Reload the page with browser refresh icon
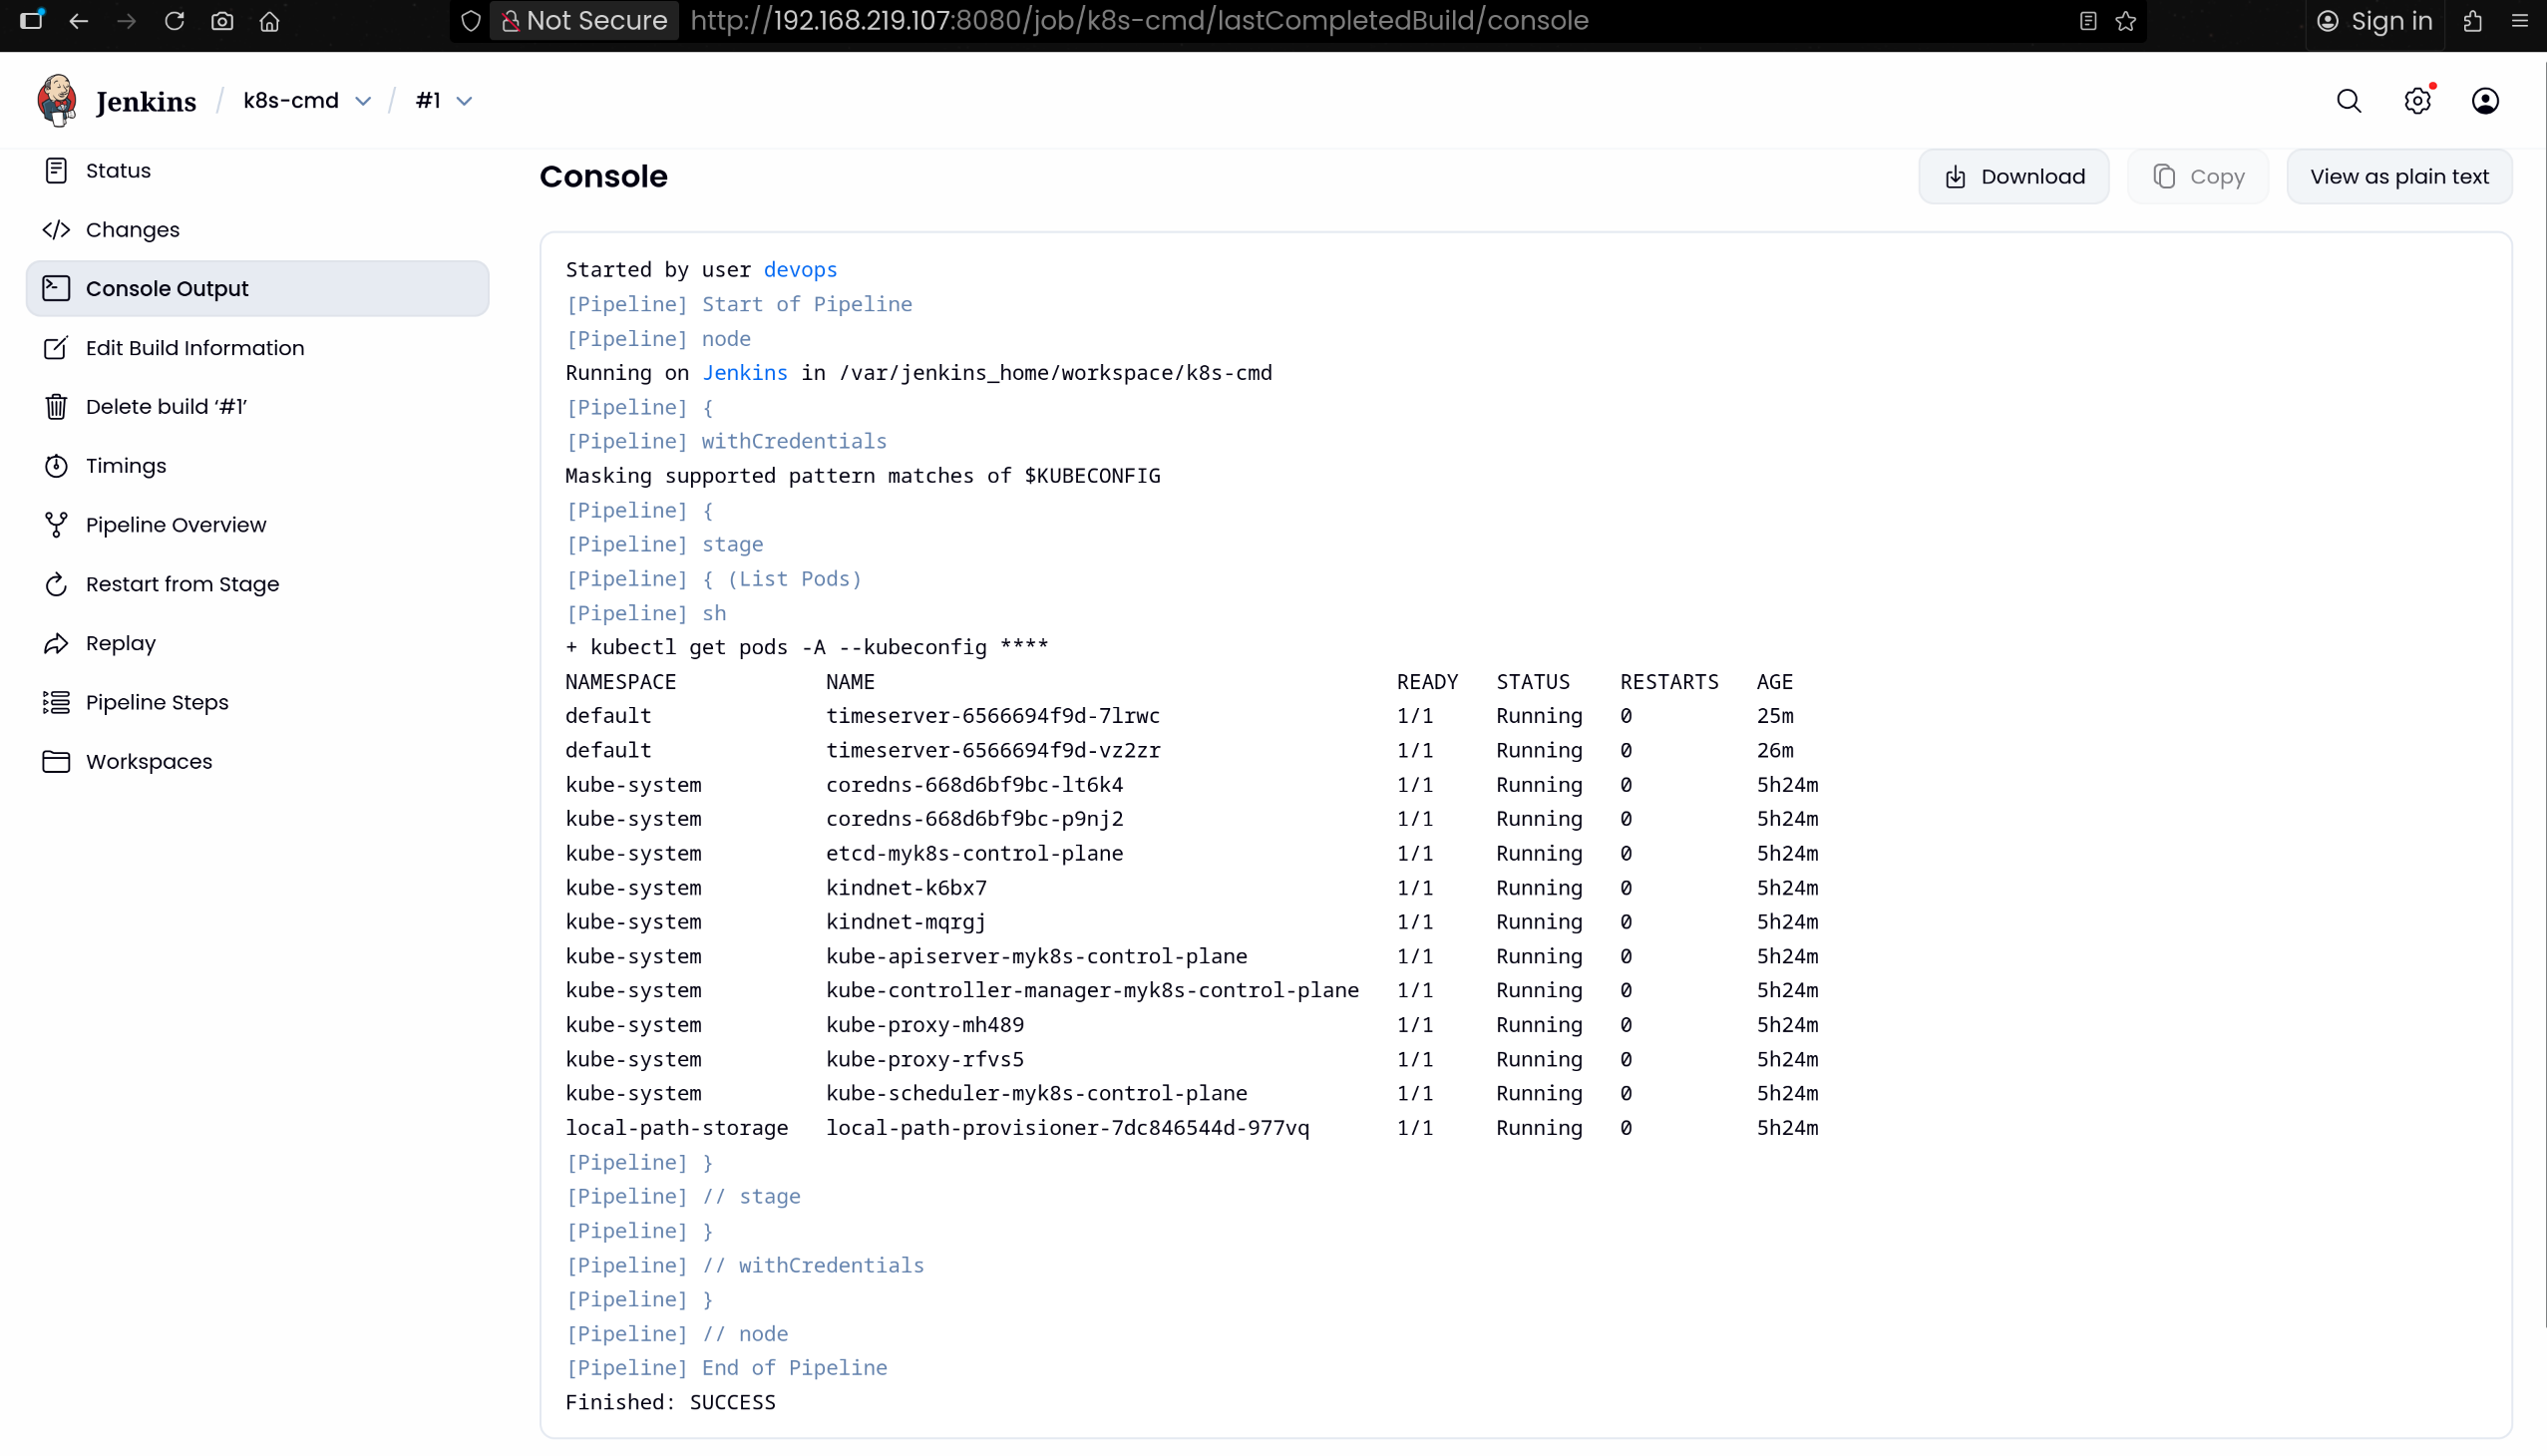 174,21
